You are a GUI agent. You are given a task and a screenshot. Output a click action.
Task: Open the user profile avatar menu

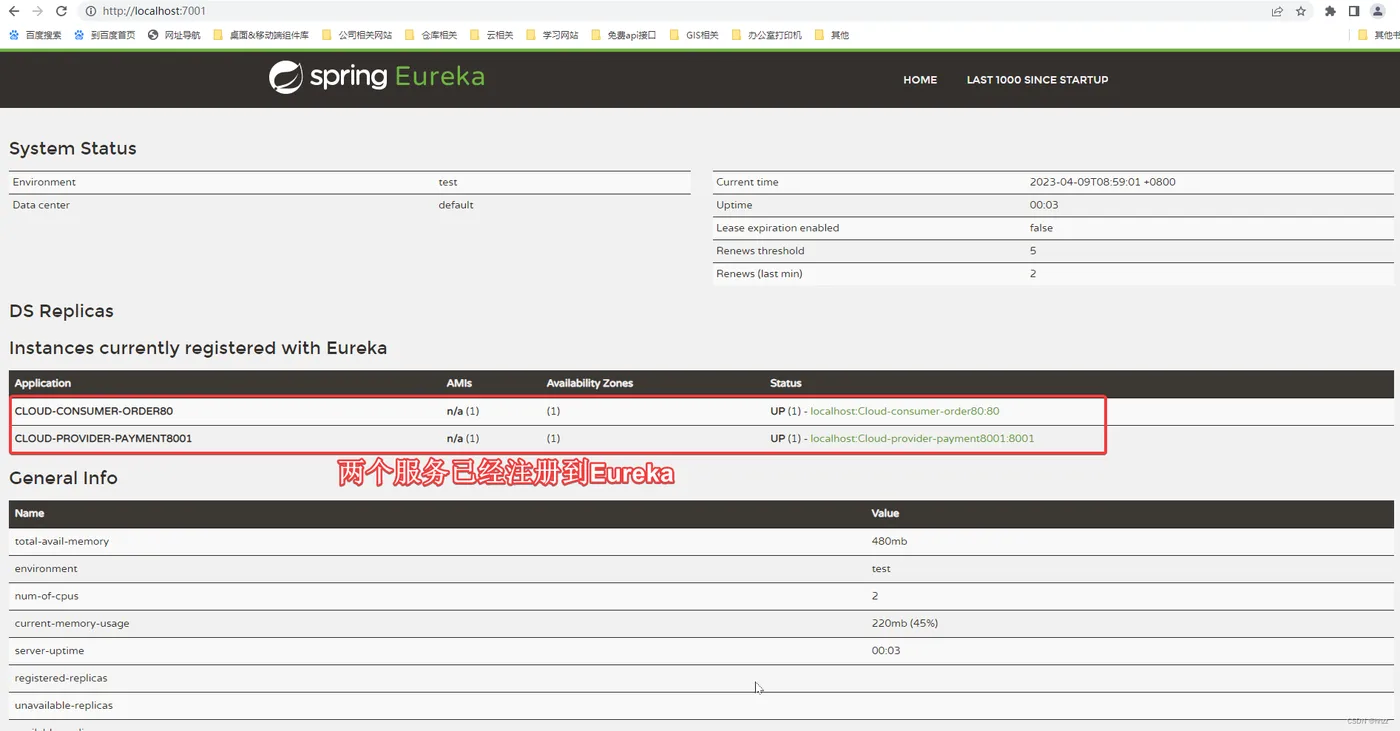(1379, 11)
